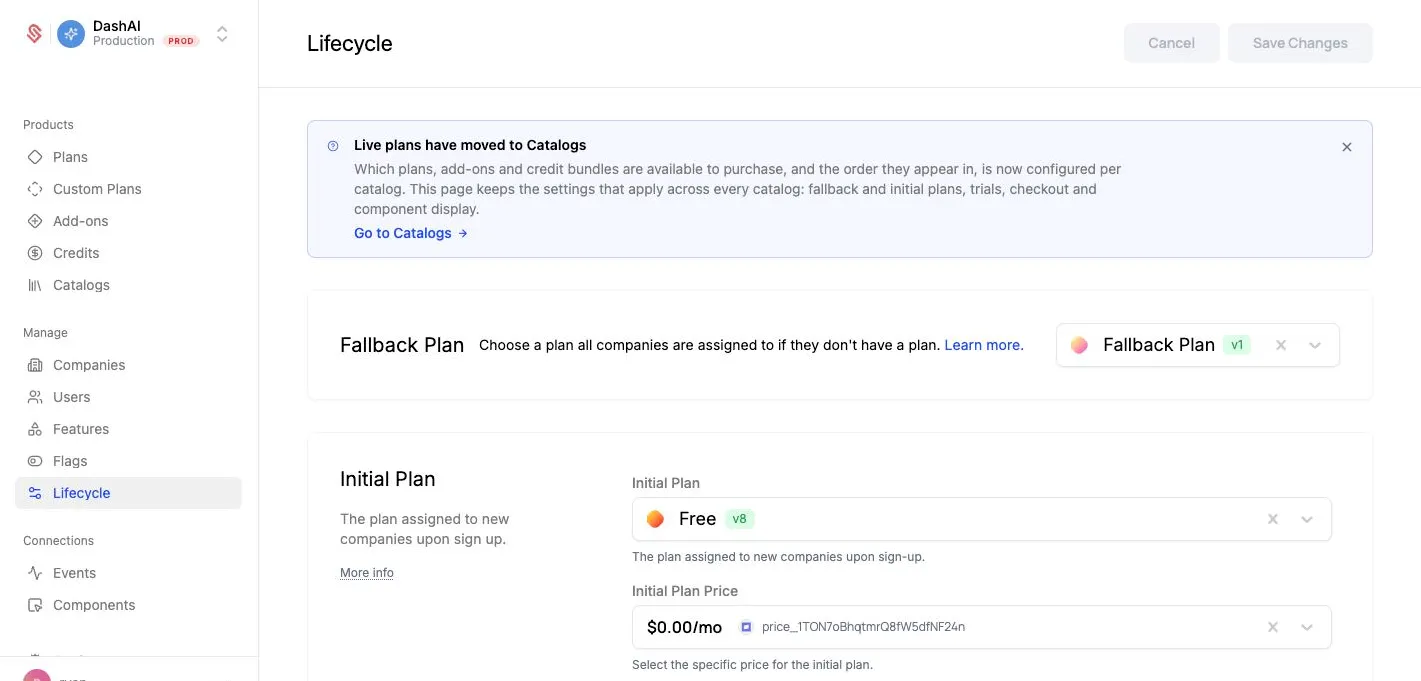Go to Add-ons section
This screenshot has width=1421, height=681.
[128, 221]
